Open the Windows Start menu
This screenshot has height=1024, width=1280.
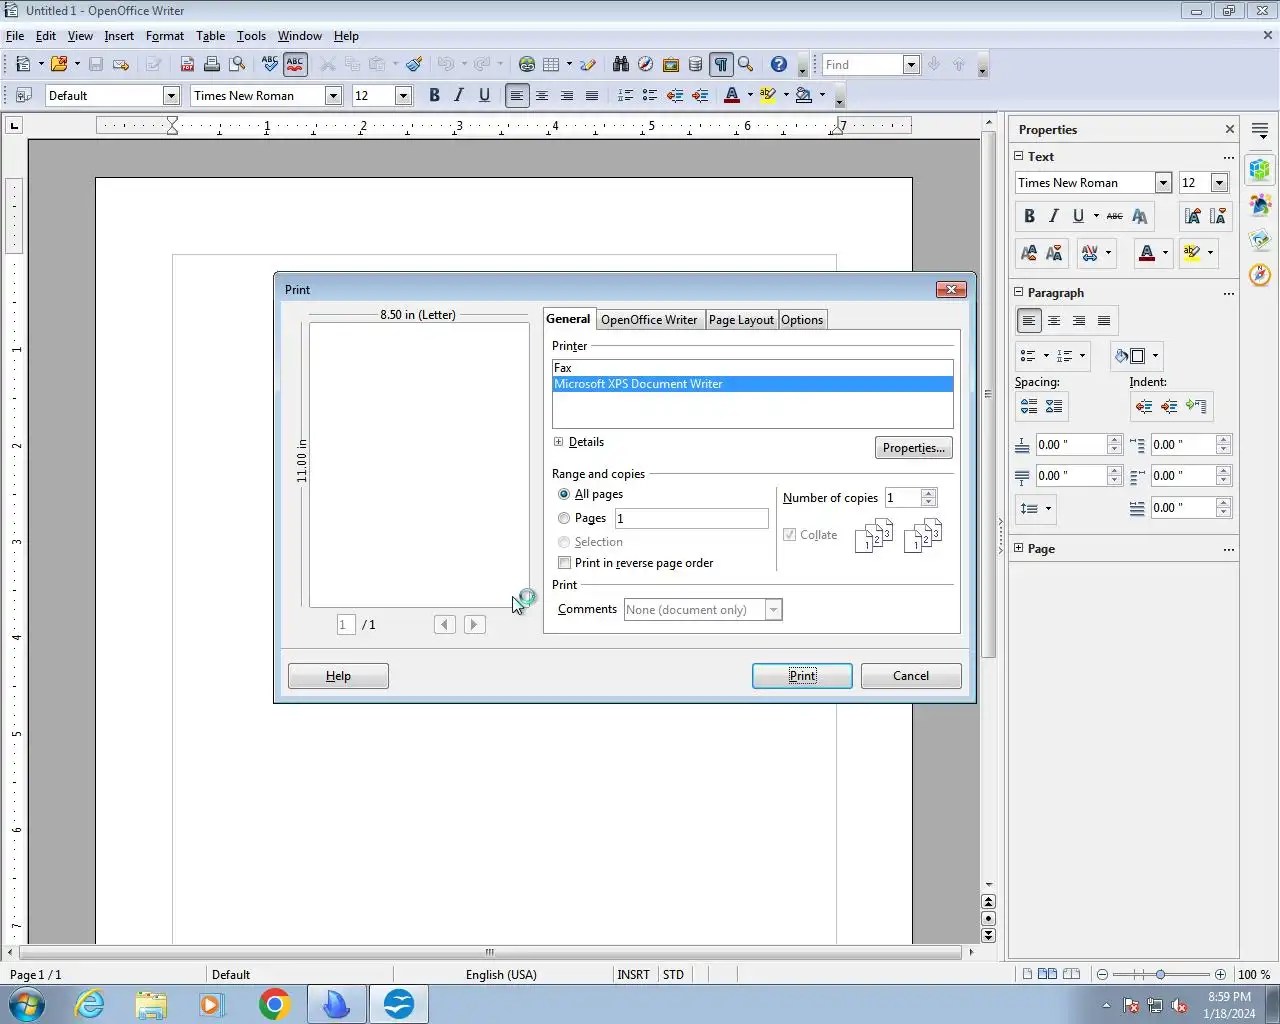pyautogui.click(x=27, y=1004)
